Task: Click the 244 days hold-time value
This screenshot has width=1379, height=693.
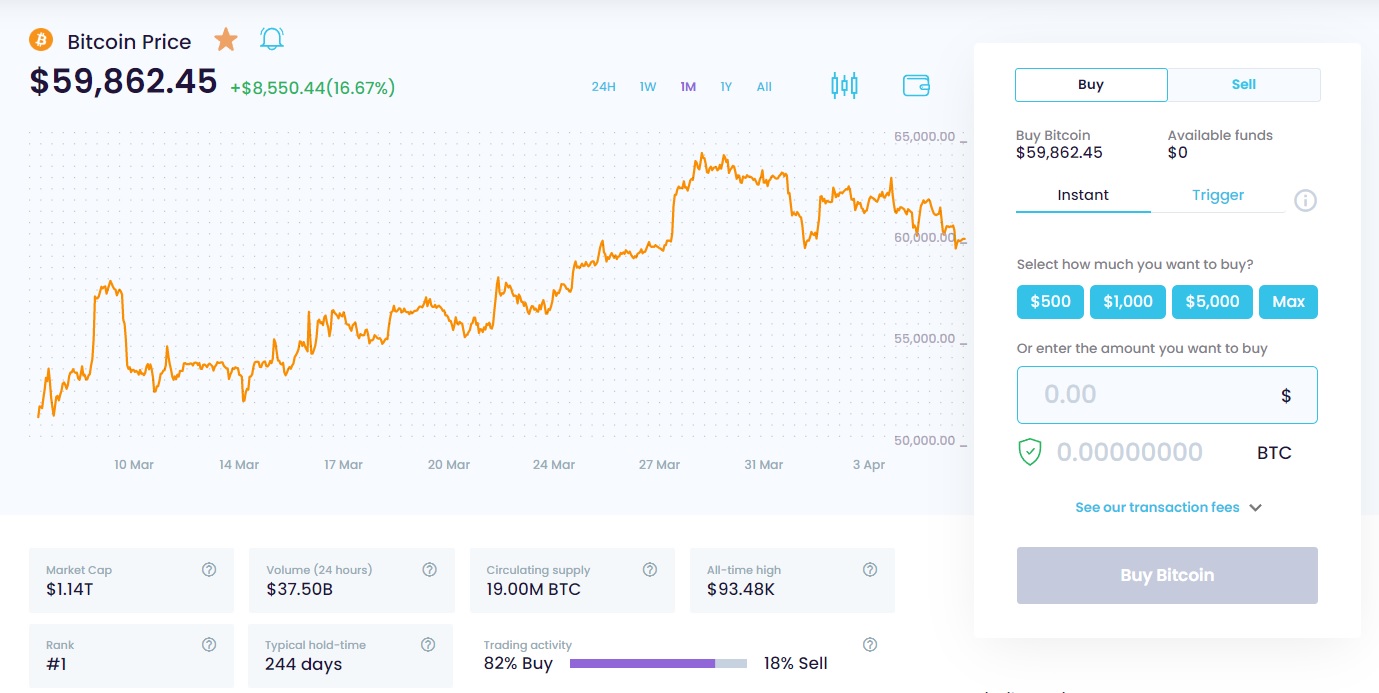Action: [303, 664]
